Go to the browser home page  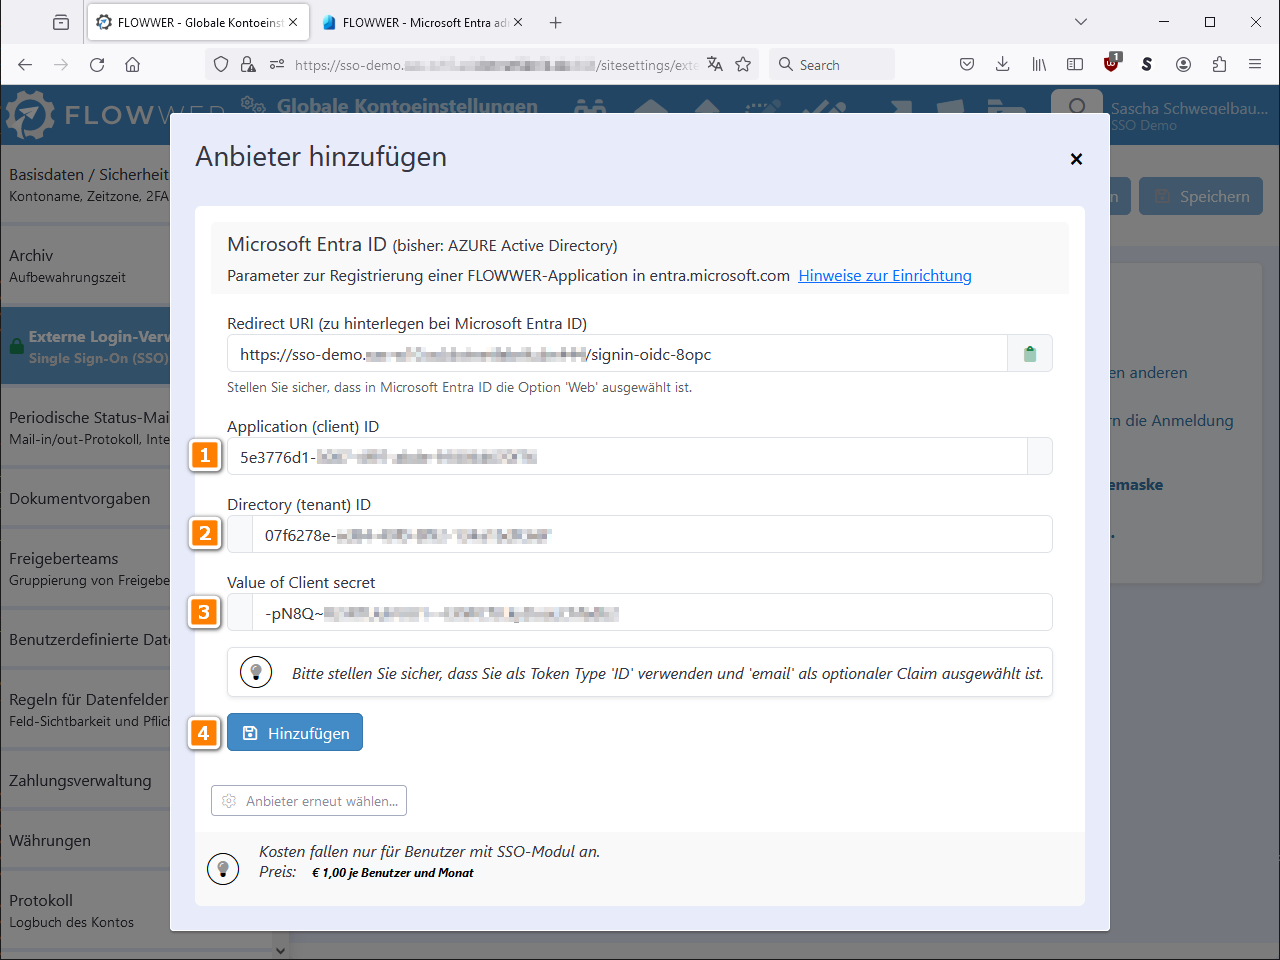132,65
